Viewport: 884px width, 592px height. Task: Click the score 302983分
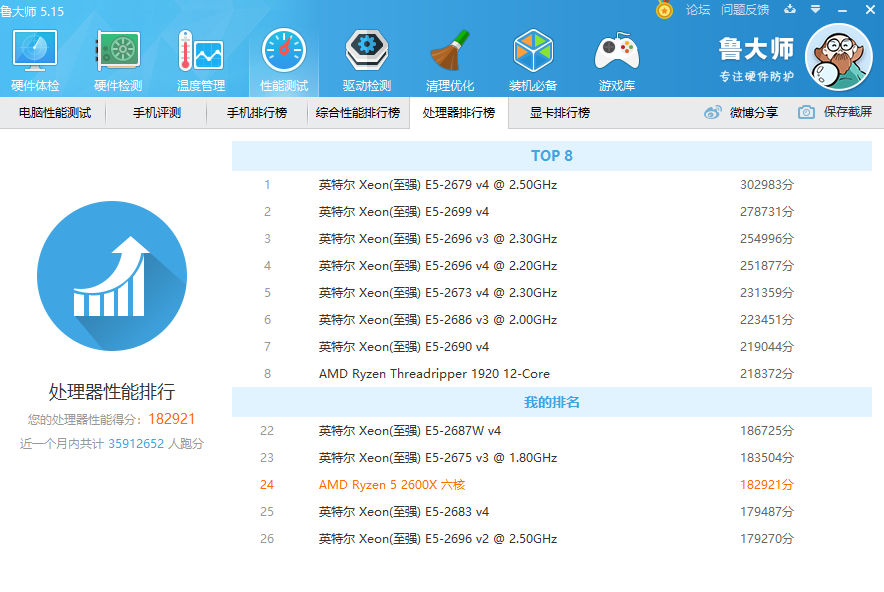pos(767,185)
